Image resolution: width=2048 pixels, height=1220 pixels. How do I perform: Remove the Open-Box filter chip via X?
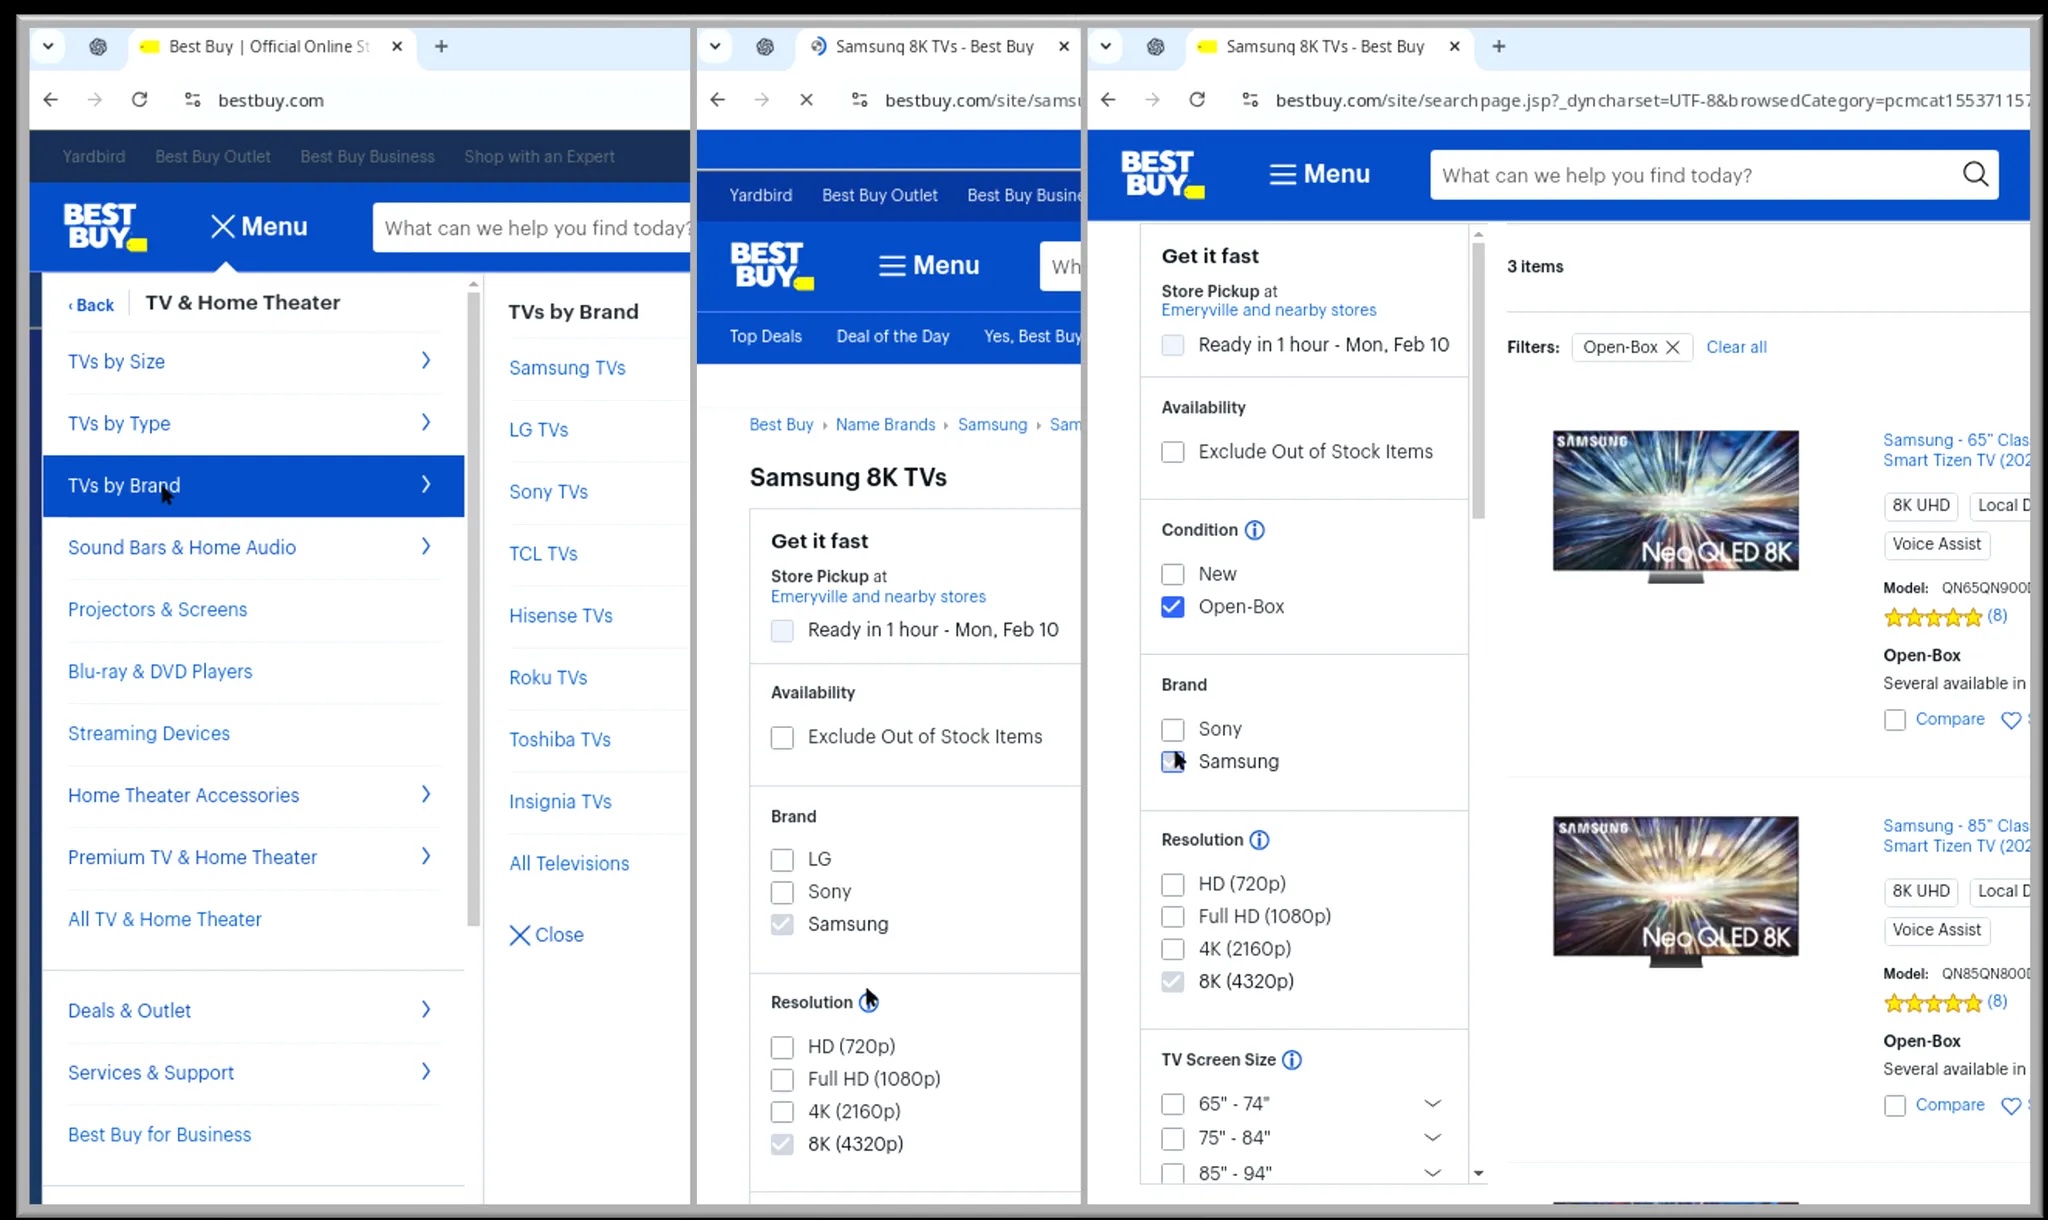click(x=1672, y=347)
